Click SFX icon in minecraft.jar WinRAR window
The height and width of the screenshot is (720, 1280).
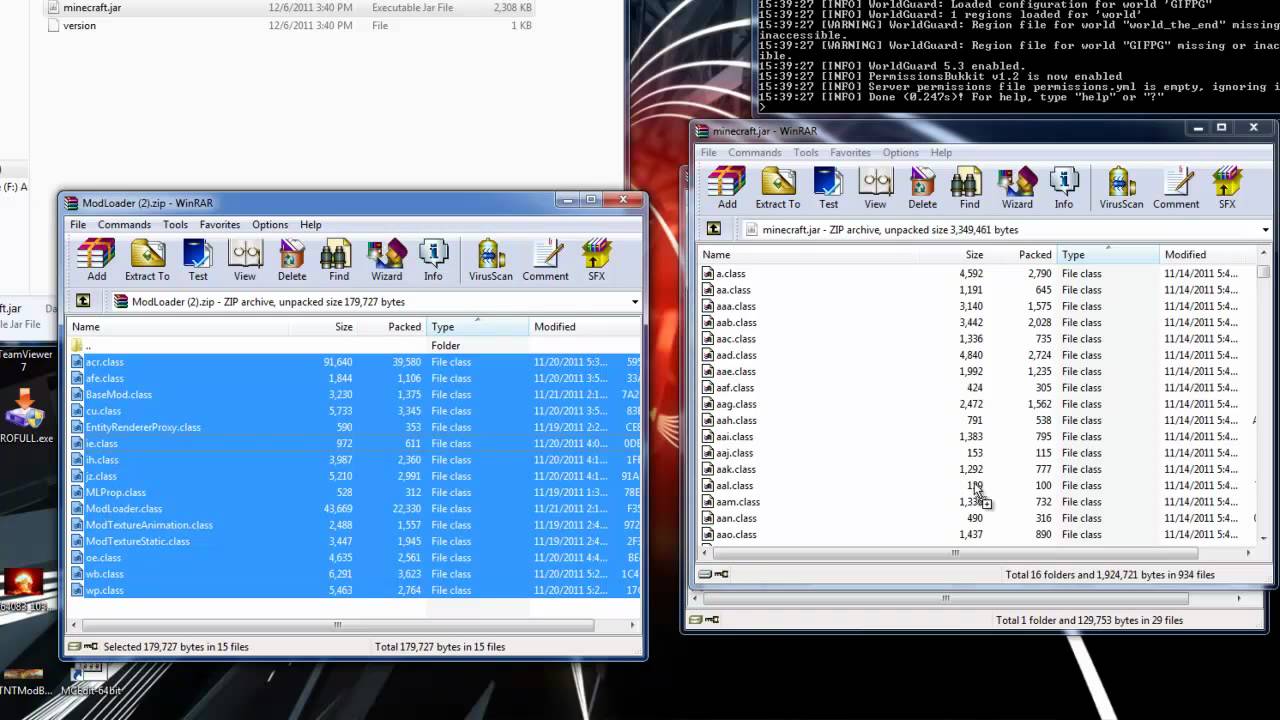pyautogui.click(x=1227, y=187)
